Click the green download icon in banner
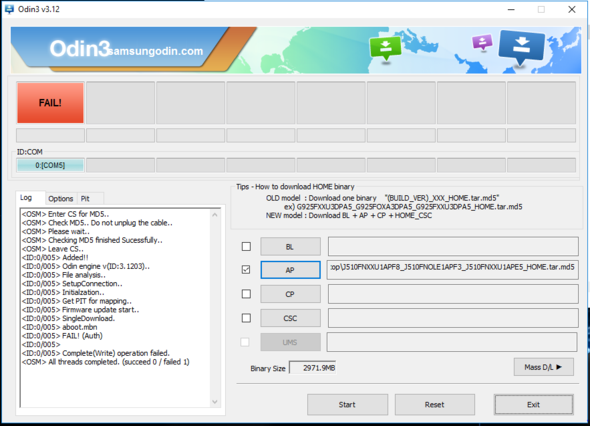 point(385,48)
